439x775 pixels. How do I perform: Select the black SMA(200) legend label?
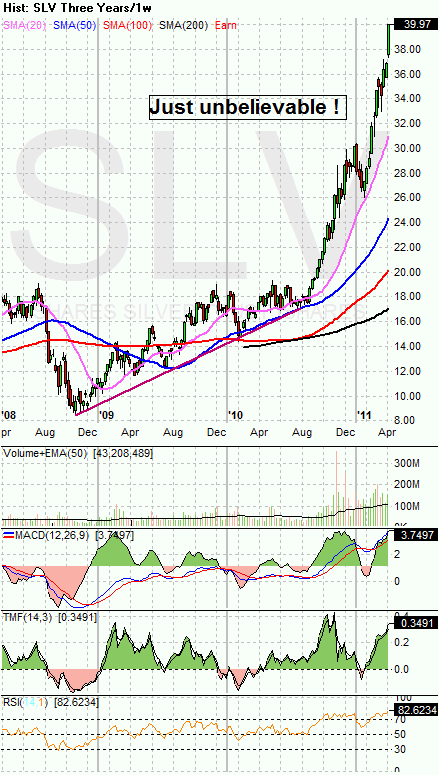[x=183, y=25]
